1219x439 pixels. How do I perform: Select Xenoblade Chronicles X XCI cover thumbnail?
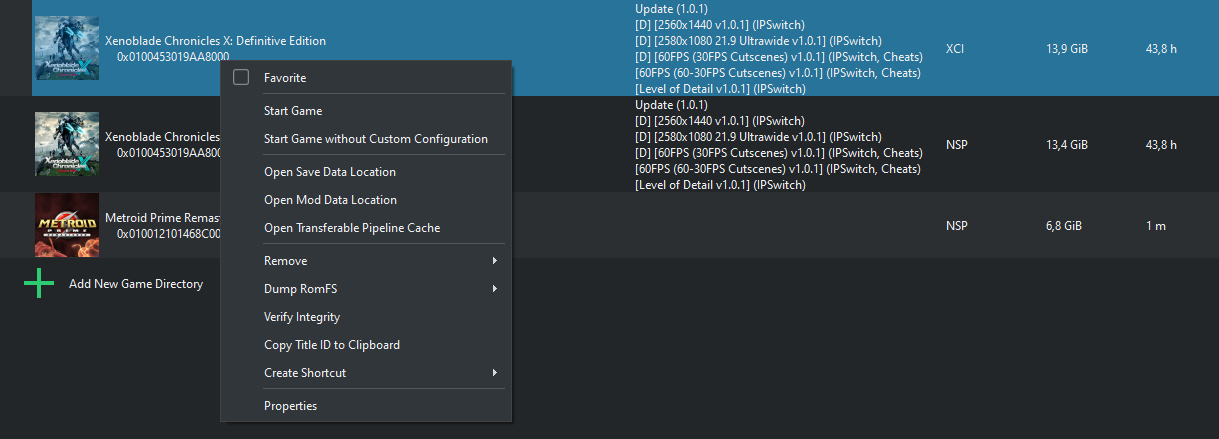pyautogui.click(x=67, y=48)
